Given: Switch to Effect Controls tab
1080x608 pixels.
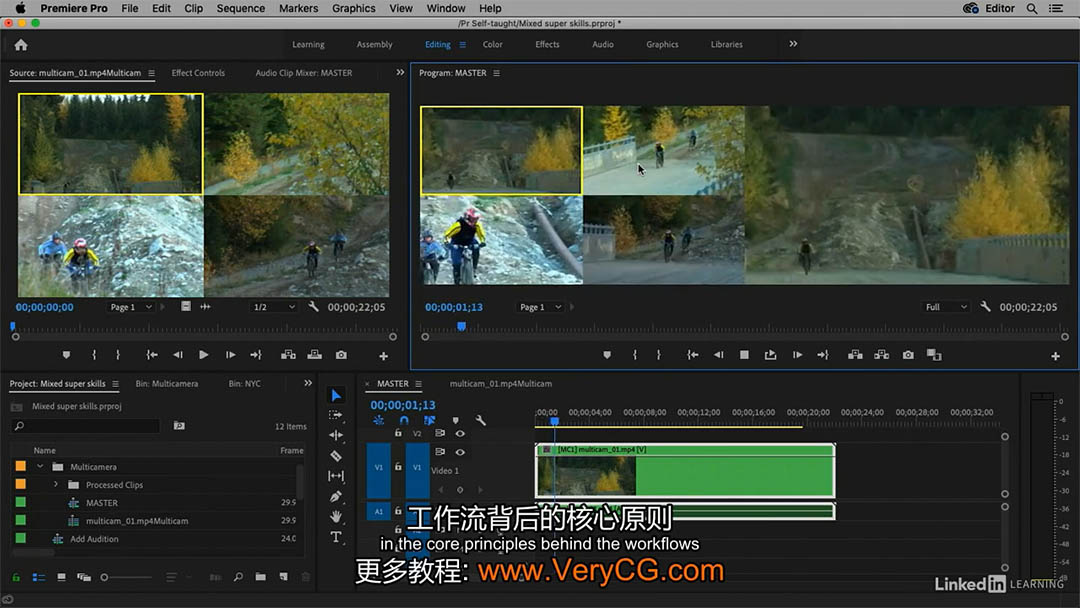Looking at the screenshot, I should 198,73.
